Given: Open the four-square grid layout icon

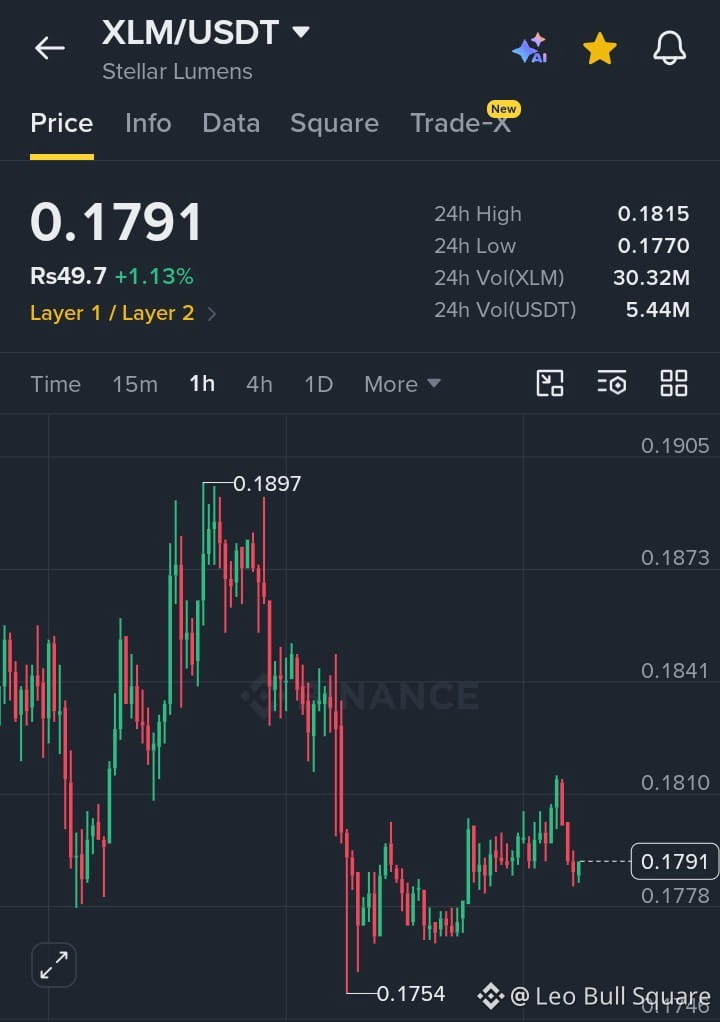Looking at the screenshot, I should click(674, 383).
